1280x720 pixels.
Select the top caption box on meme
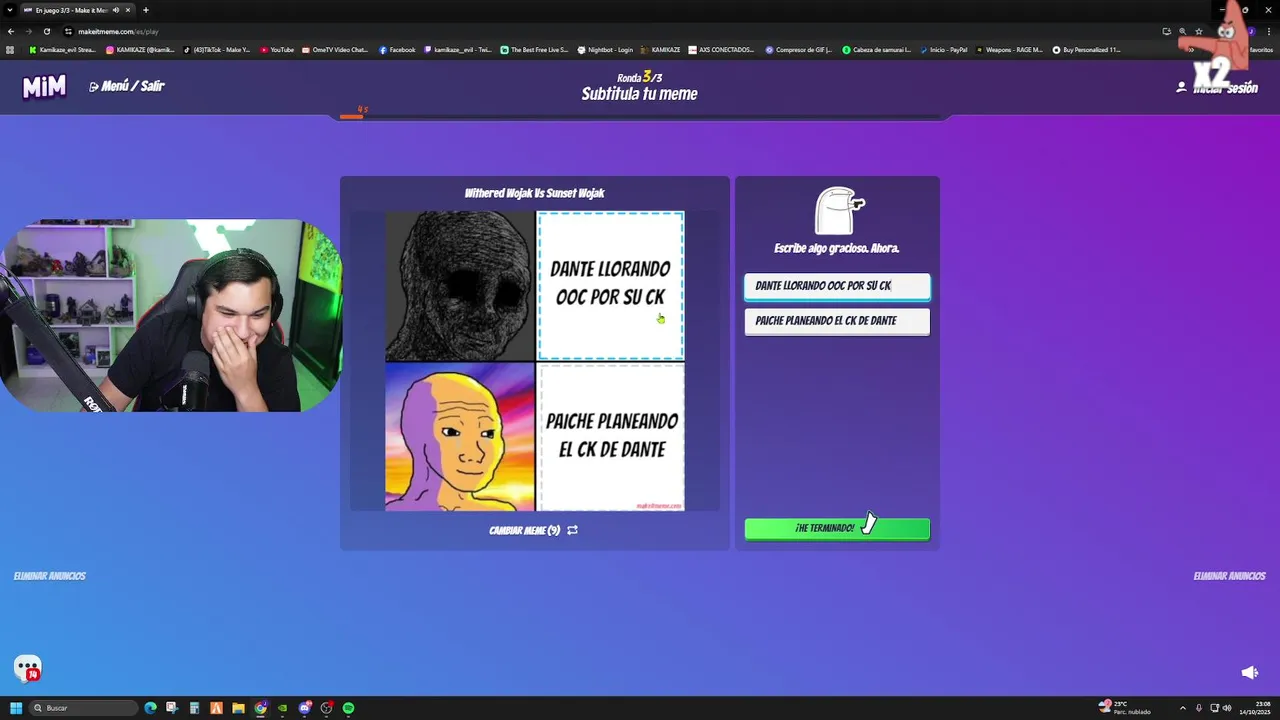(x=611, y=285)
